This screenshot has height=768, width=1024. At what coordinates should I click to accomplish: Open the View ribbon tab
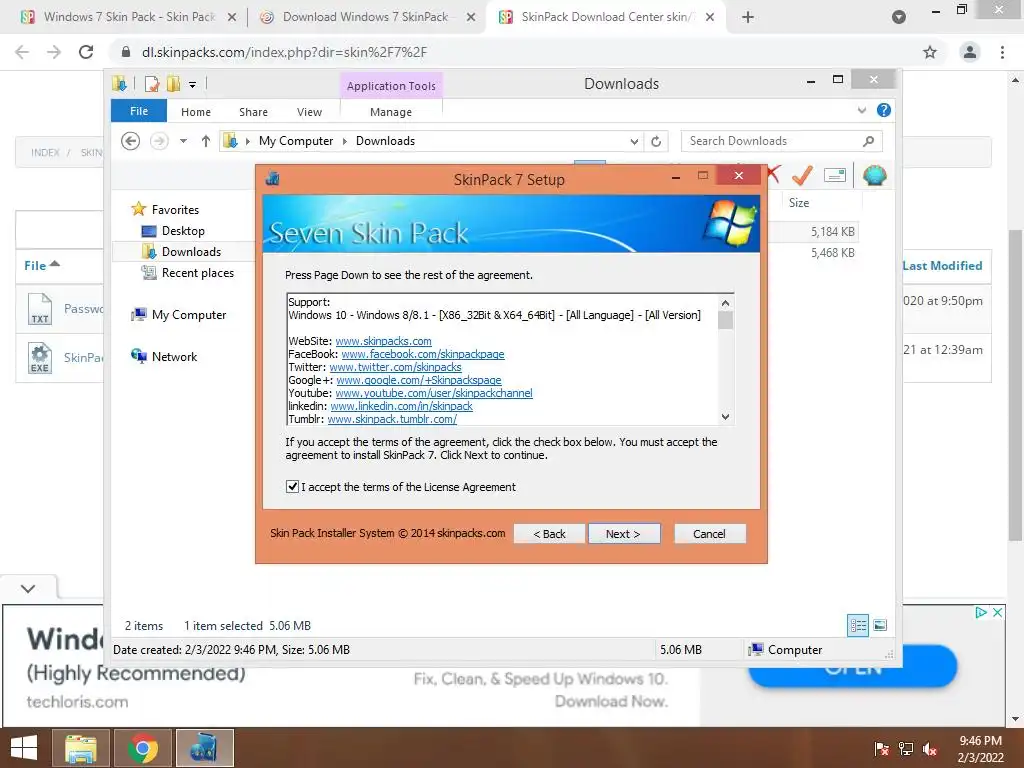tap(310, 112)
